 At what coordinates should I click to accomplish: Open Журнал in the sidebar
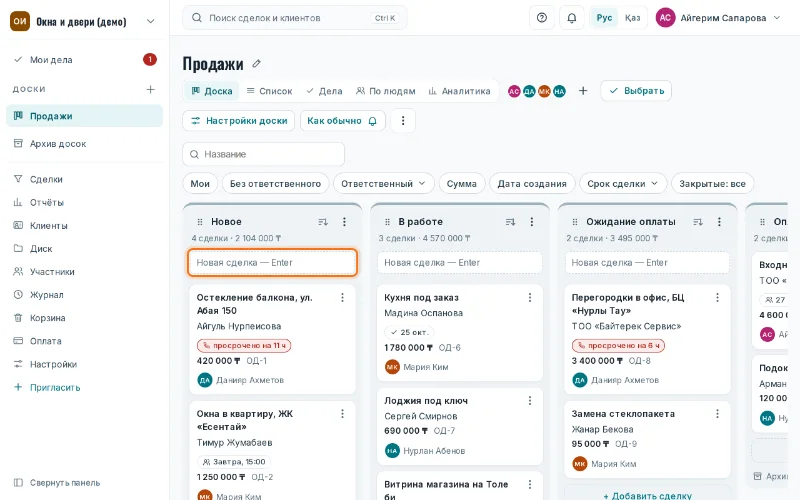coord(85,295)
